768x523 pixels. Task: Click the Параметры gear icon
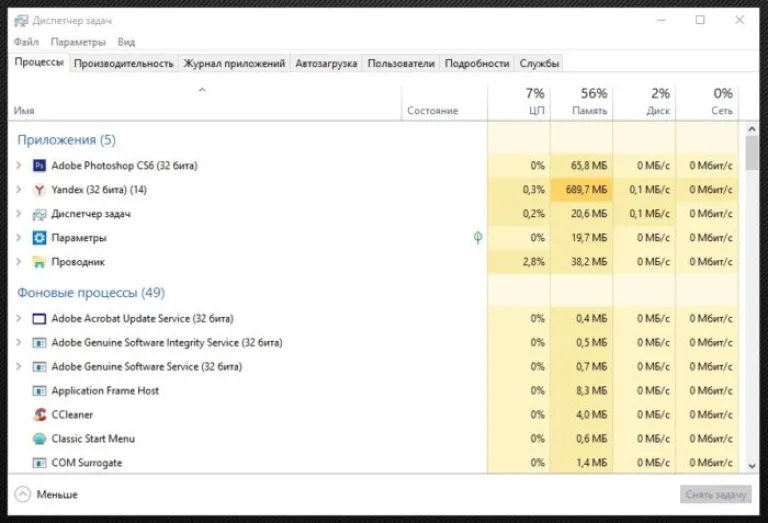pos(39,238)
